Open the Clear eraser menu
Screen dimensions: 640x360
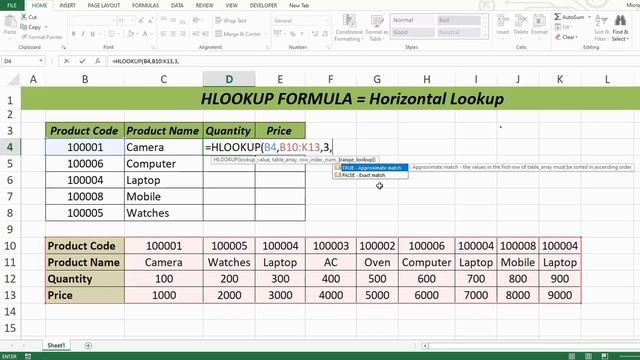[566, 37]
